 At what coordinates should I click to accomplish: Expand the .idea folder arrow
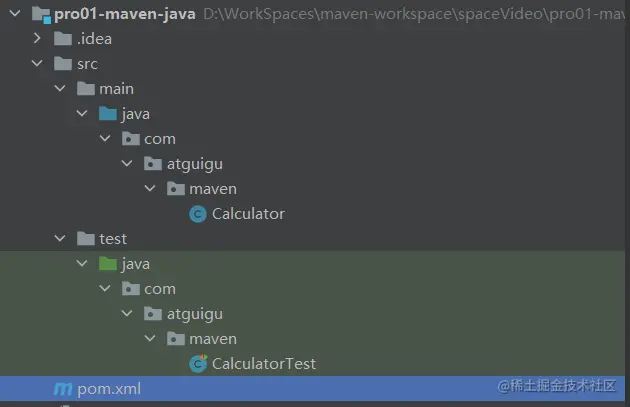(x=37, y=39)
